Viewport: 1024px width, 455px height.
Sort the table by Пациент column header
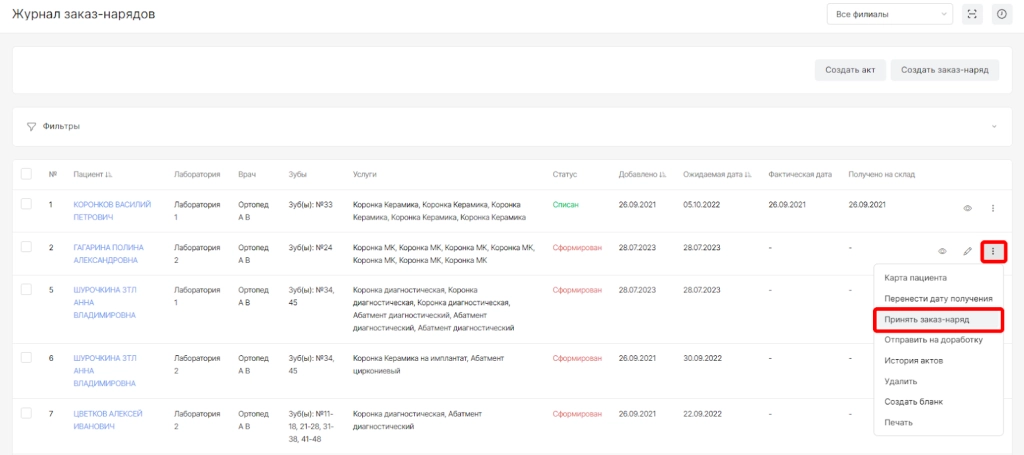(92, 174)
